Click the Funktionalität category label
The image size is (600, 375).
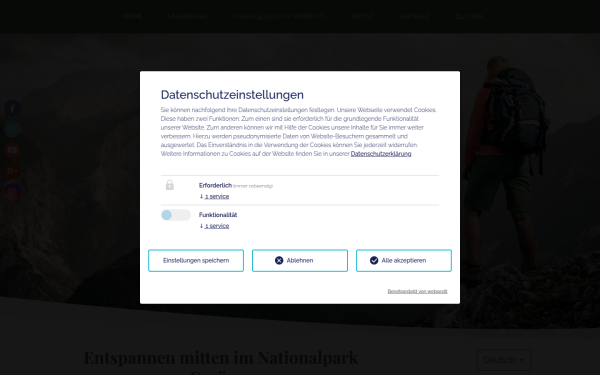[218, 215]
